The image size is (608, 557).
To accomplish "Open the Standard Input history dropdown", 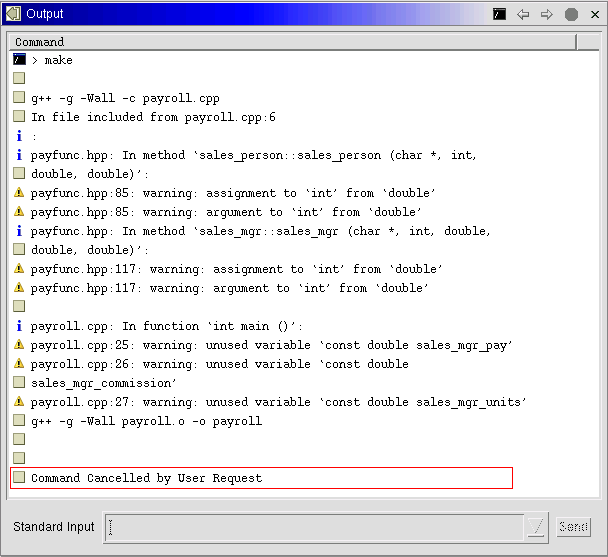I will pyautogui.click(x=537, y=527).
